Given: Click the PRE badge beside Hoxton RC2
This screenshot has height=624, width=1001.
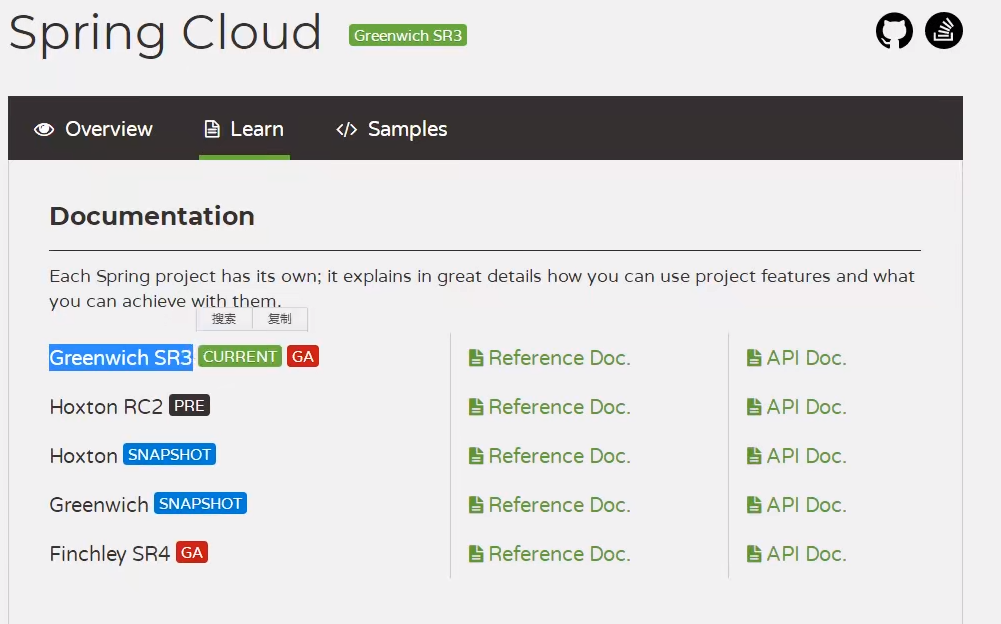Looking at the screenshot, I should (x=189, y=405).
